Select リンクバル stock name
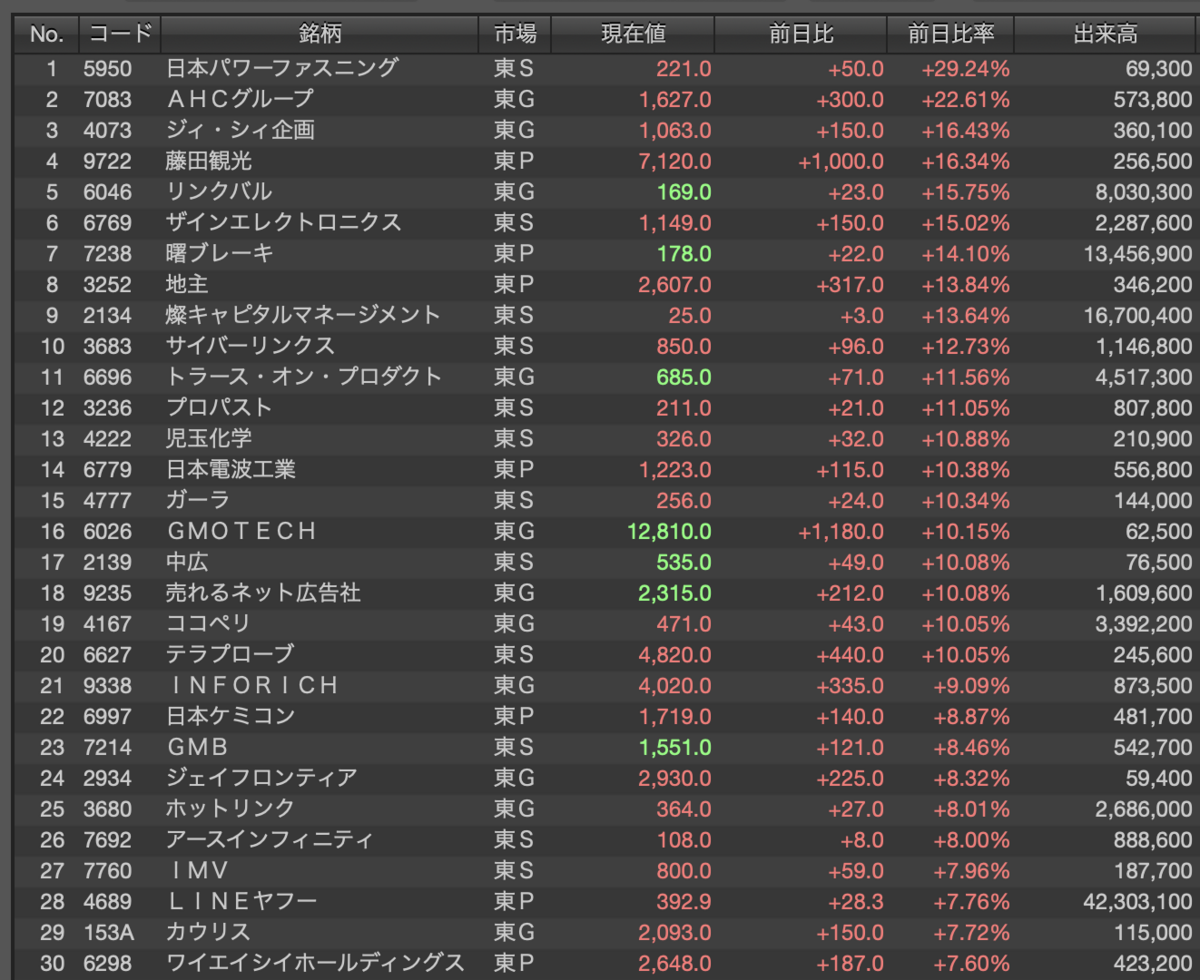Image resolution: width=1200 pixels, height=980 pixels. tap(219, 192)
